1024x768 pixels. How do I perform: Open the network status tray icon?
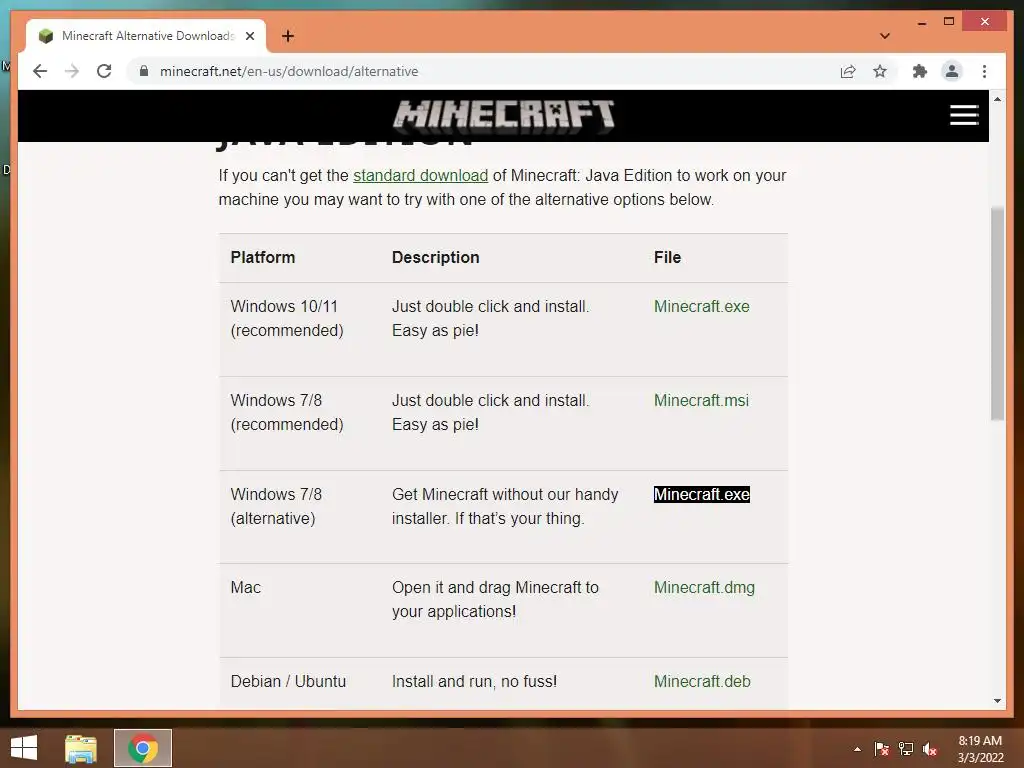coord(906,749)
